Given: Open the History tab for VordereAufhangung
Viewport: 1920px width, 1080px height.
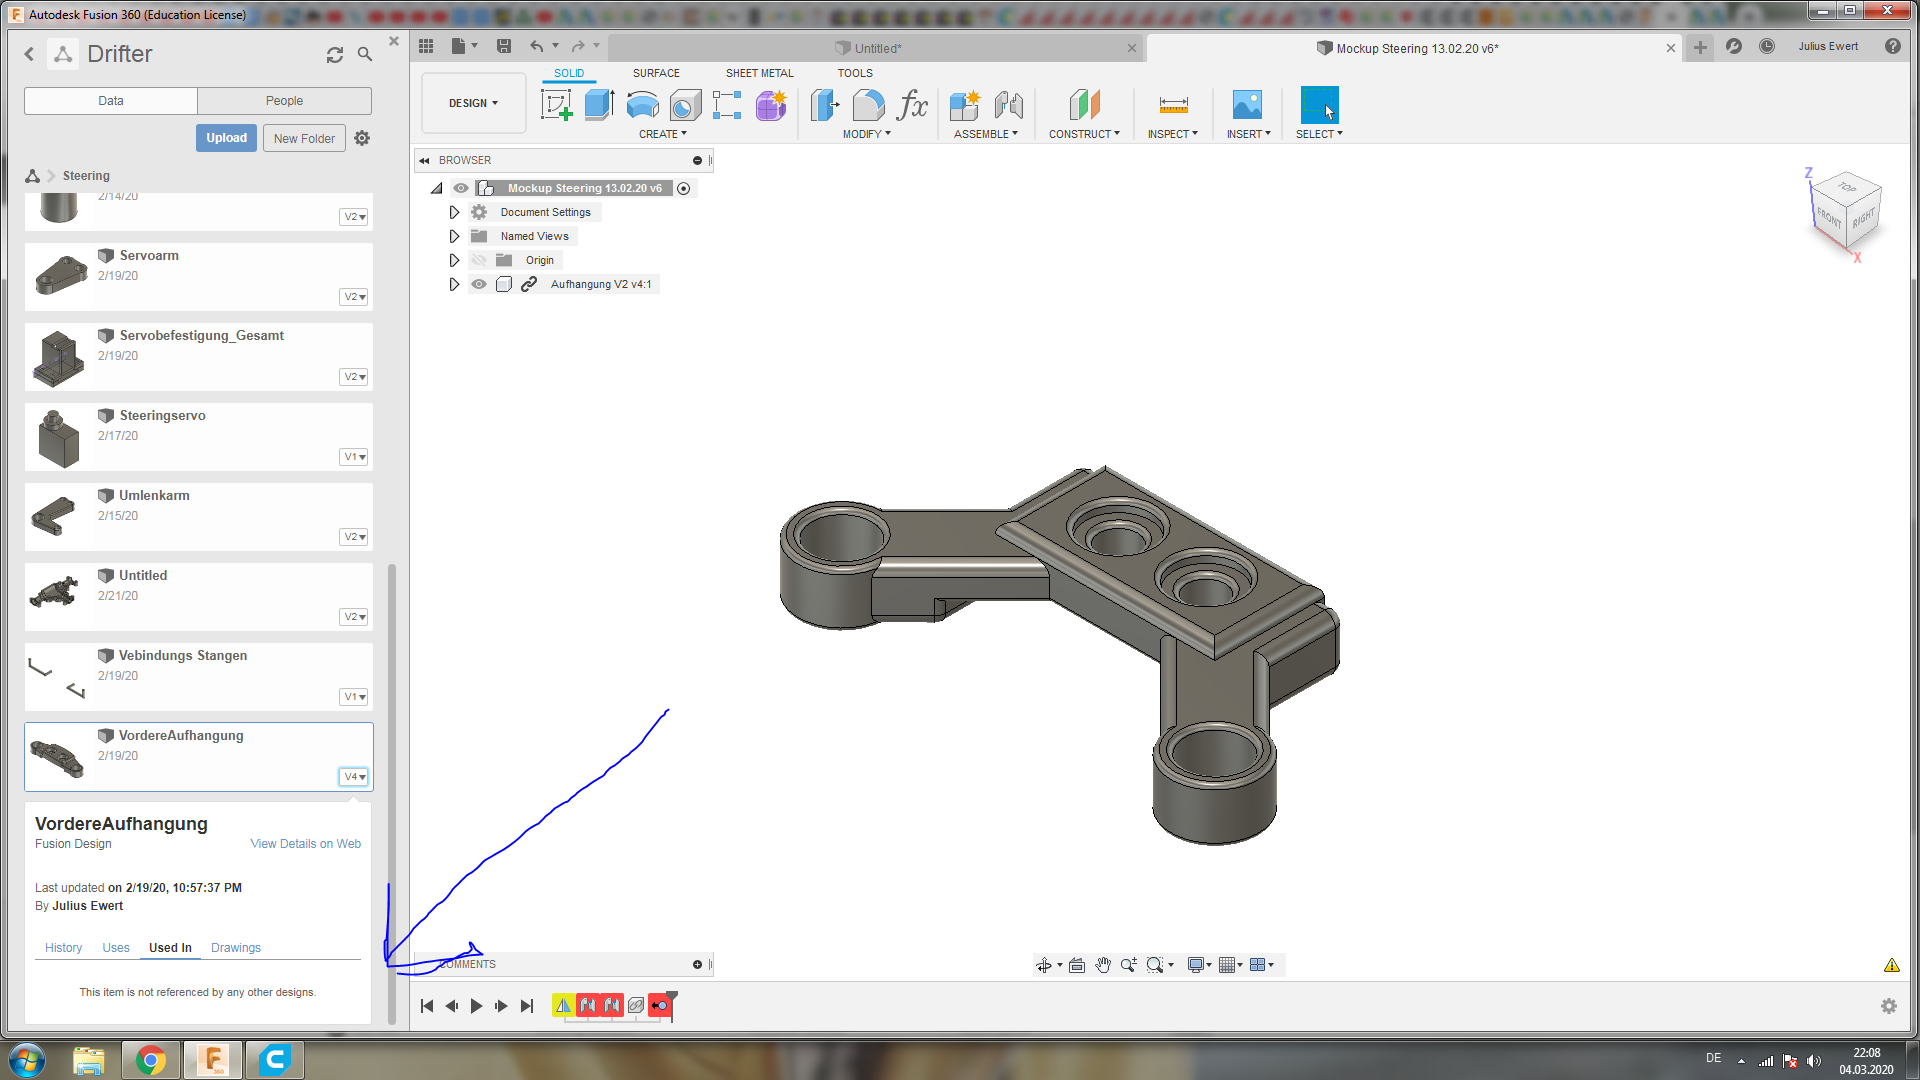Looking at the screenshot, I should coord(63,948).
